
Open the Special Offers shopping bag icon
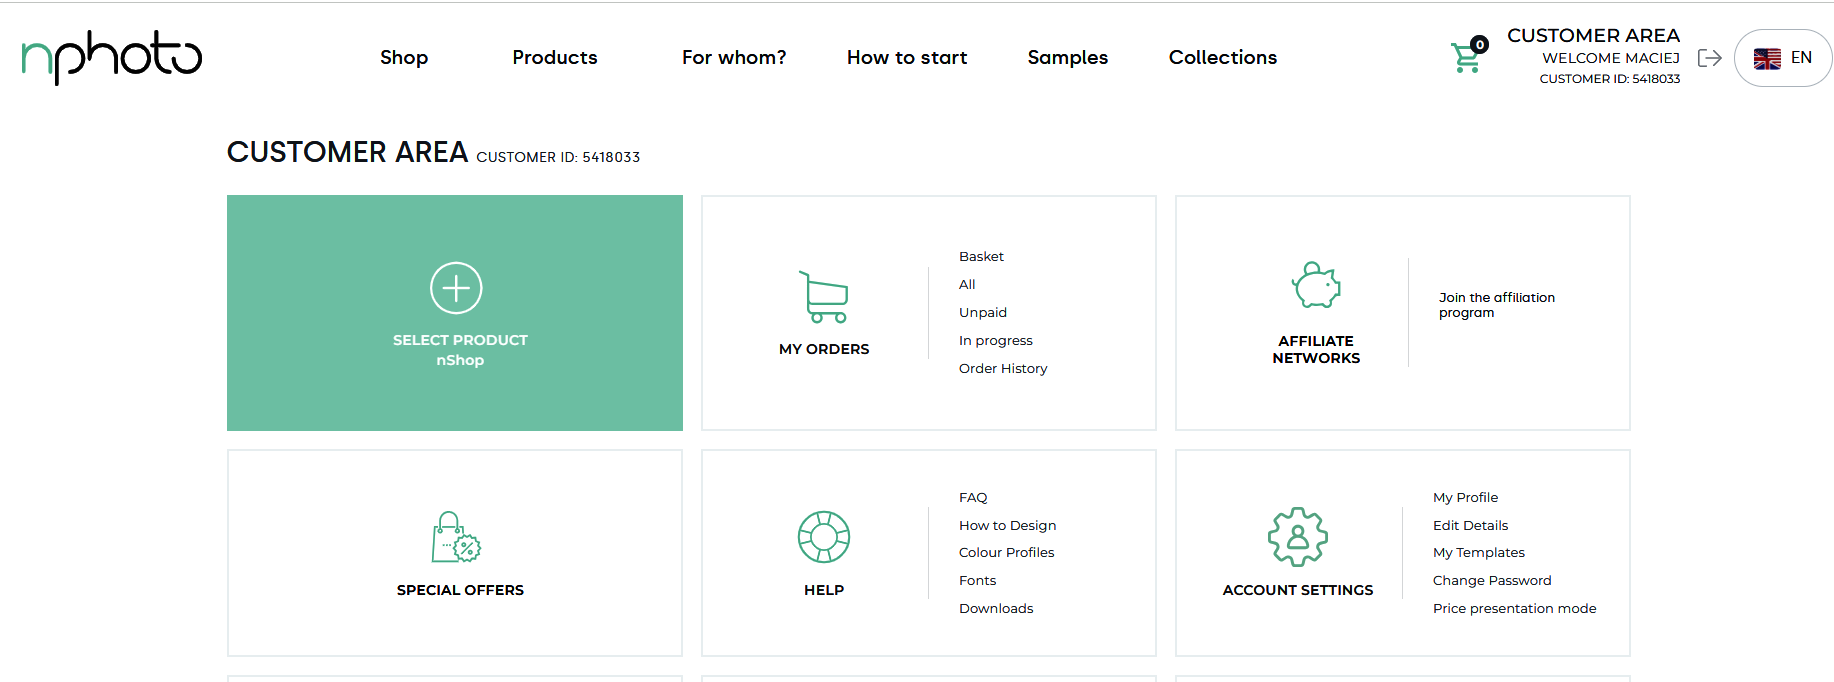click(x=456, y=538)
